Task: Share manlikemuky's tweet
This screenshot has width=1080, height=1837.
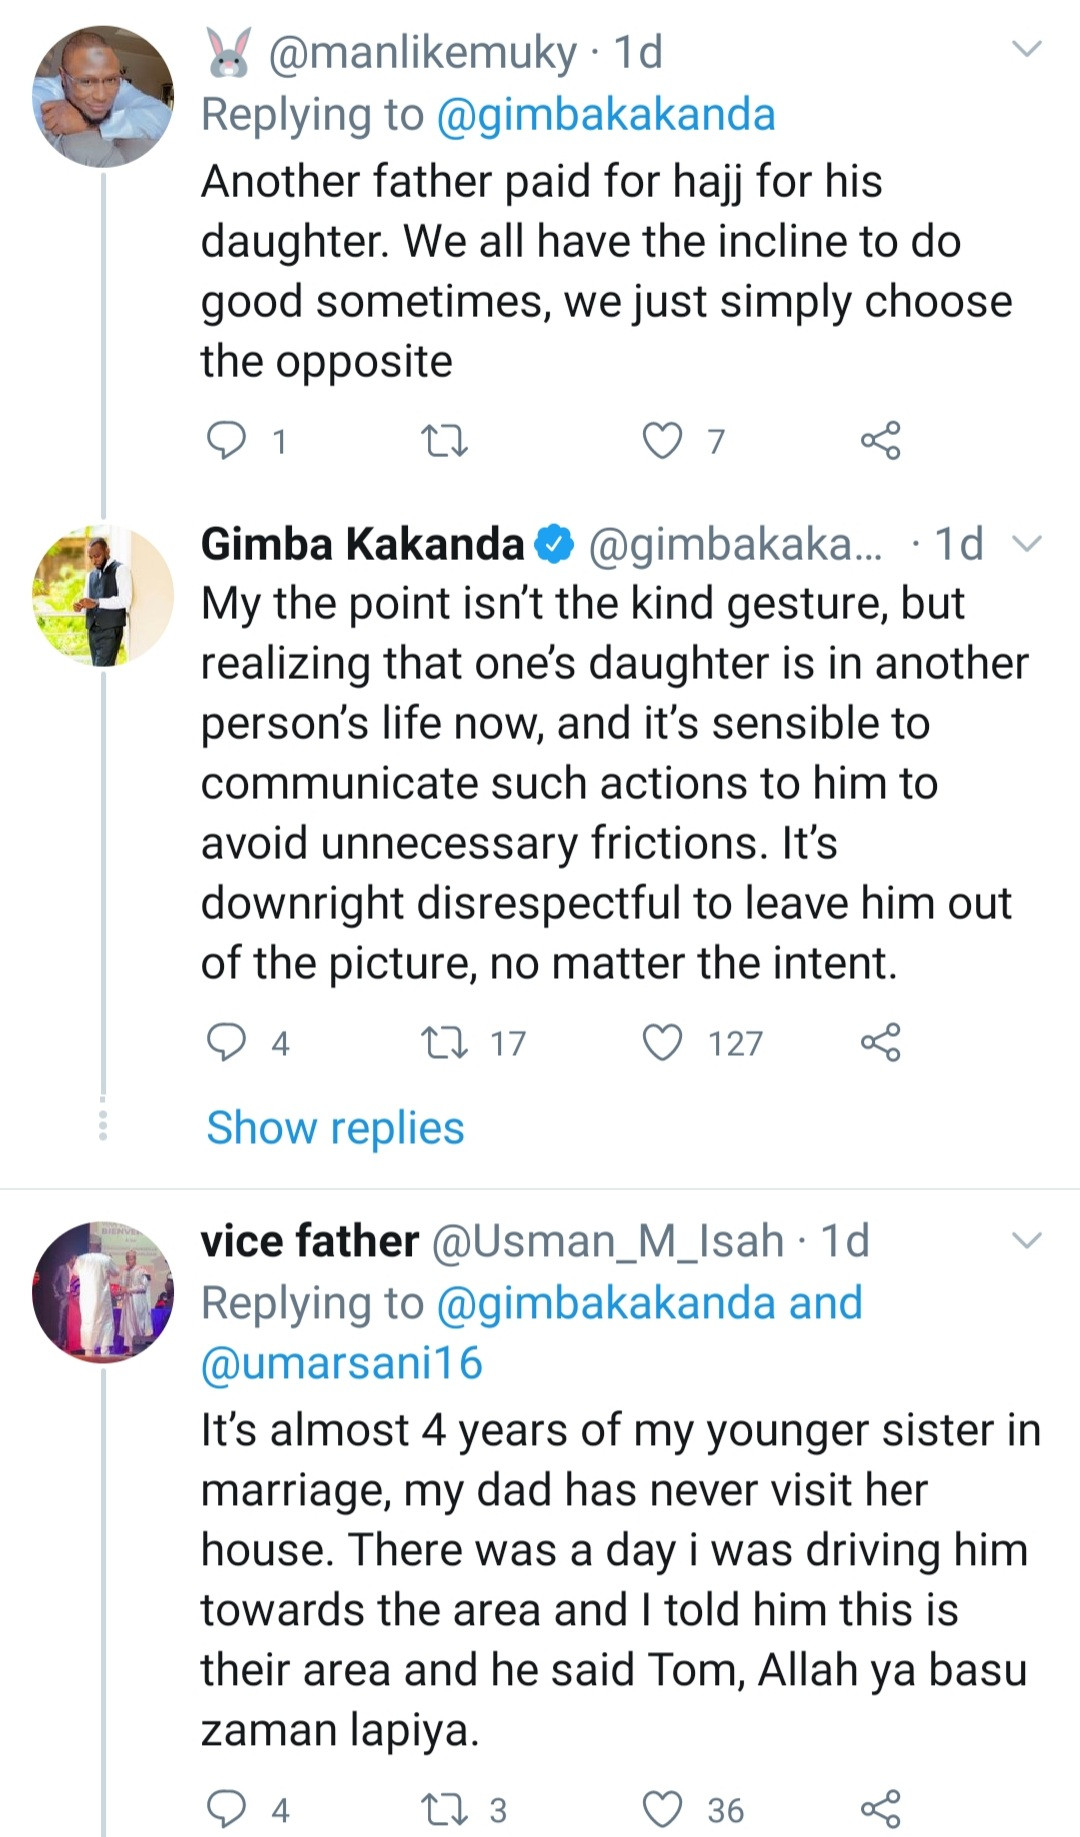Action: 880,440
